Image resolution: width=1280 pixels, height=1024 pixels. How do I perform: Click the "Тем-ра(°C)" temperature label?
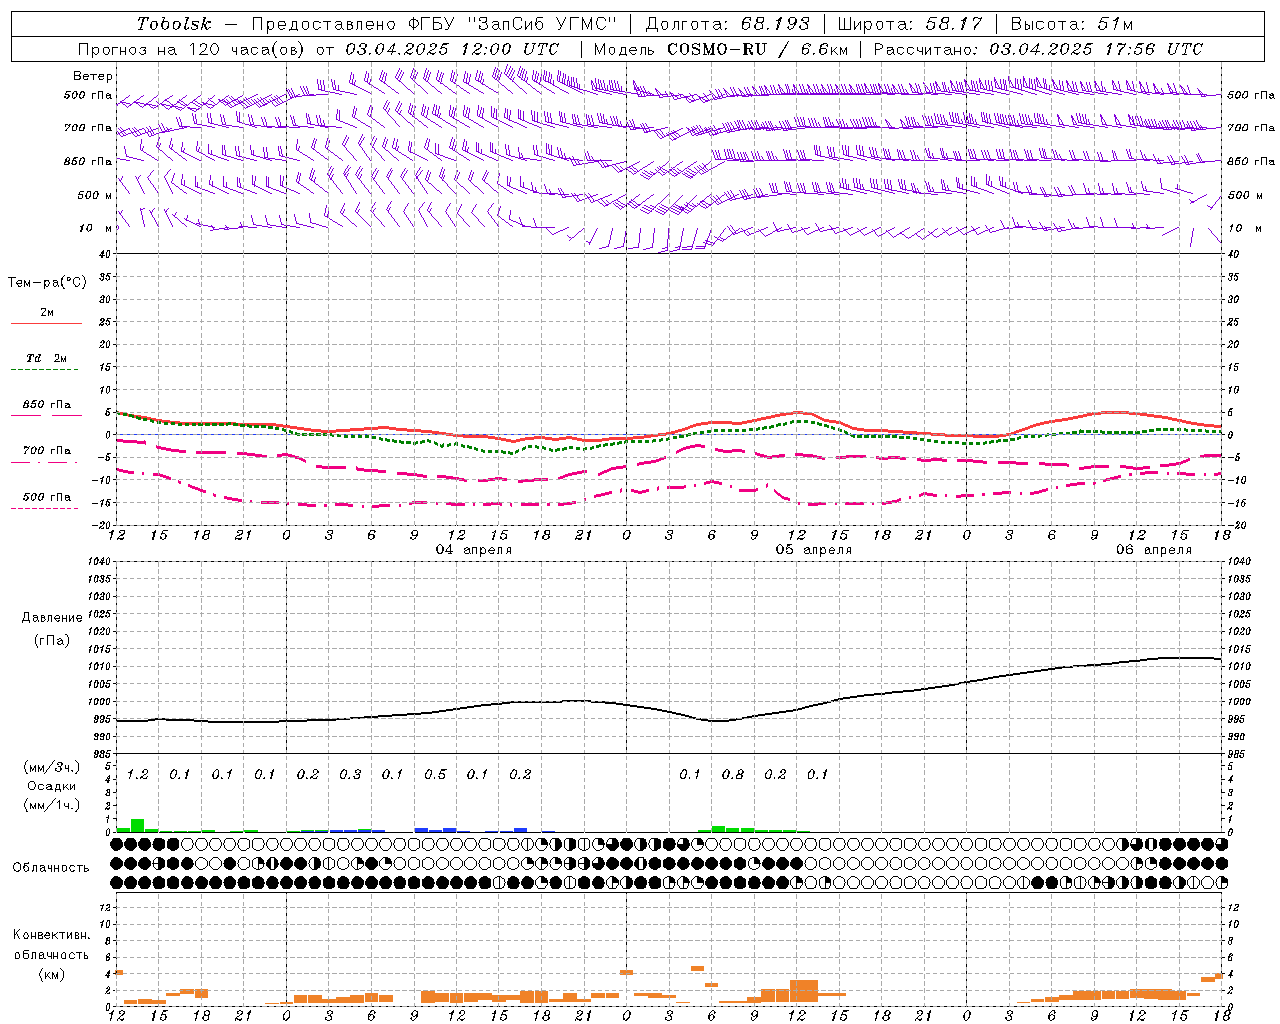[x=47, y=283]
